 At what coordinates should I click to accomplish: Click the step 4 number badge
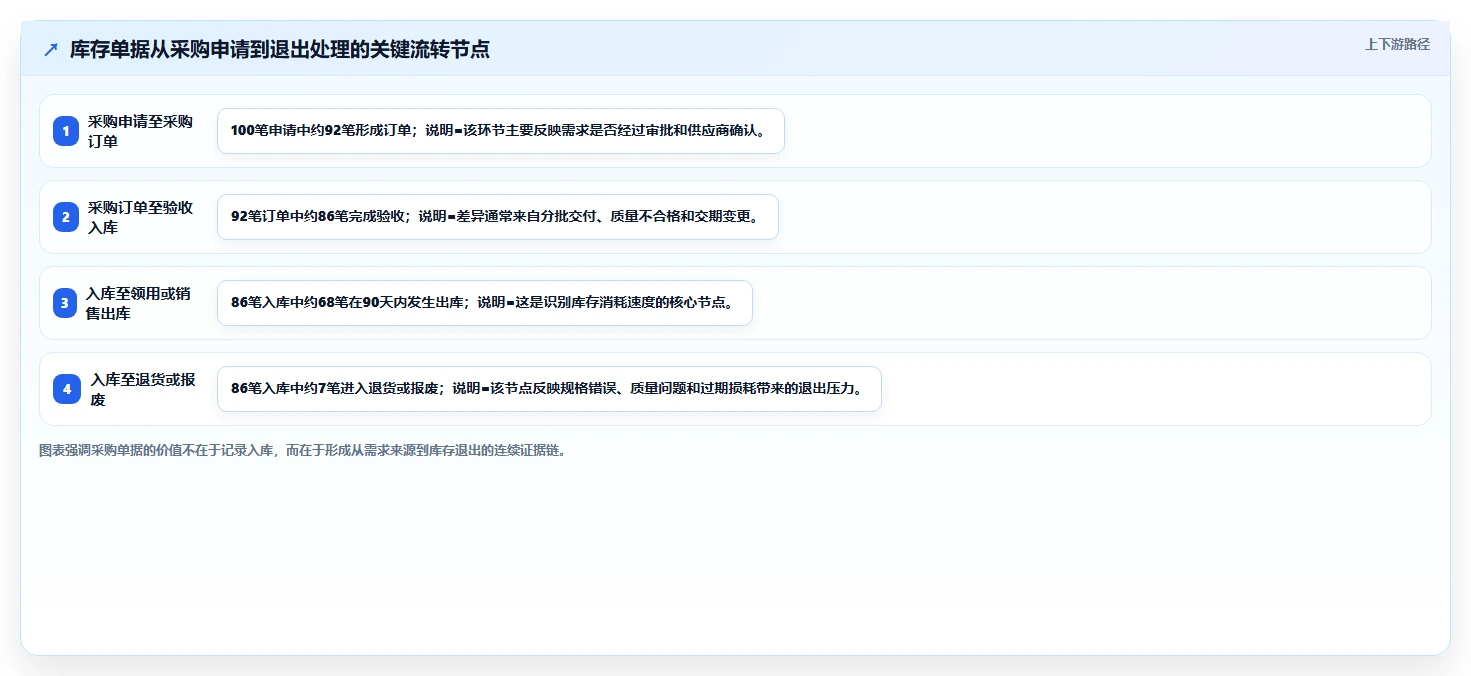click(66, 389)
